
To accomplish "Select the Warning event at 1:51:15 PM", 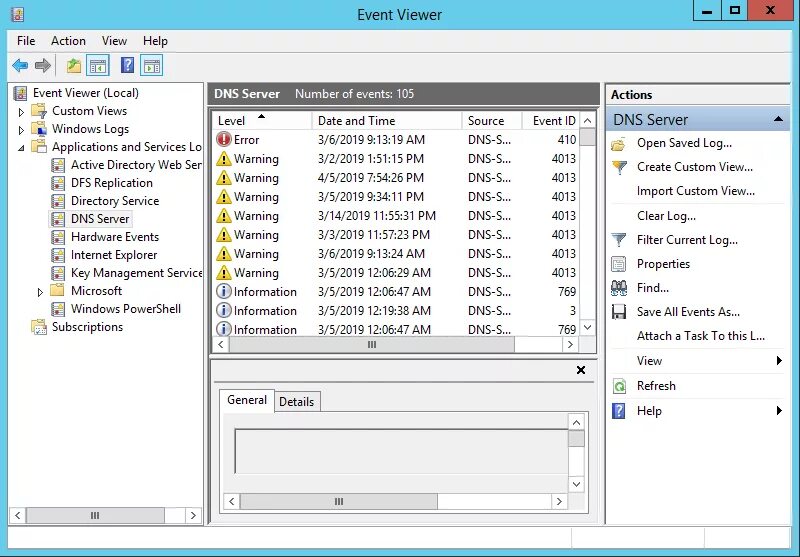I will [x=396, y=159].
